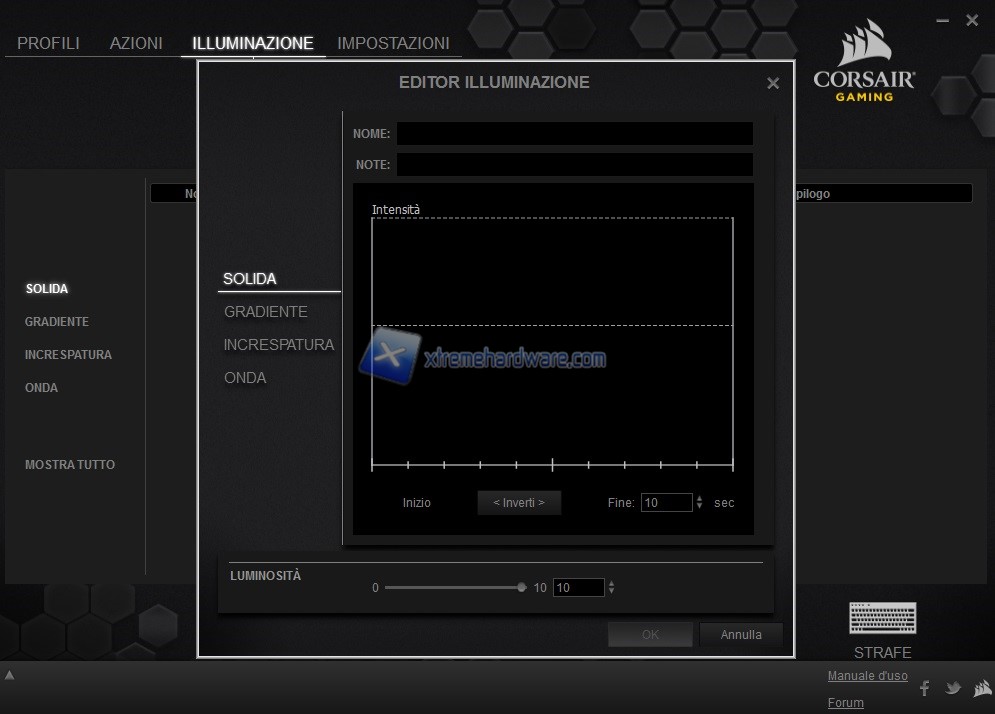Close the Editor Illuminazione dialog with X
Screen dimensions: 995x714
tap(773, 84)
